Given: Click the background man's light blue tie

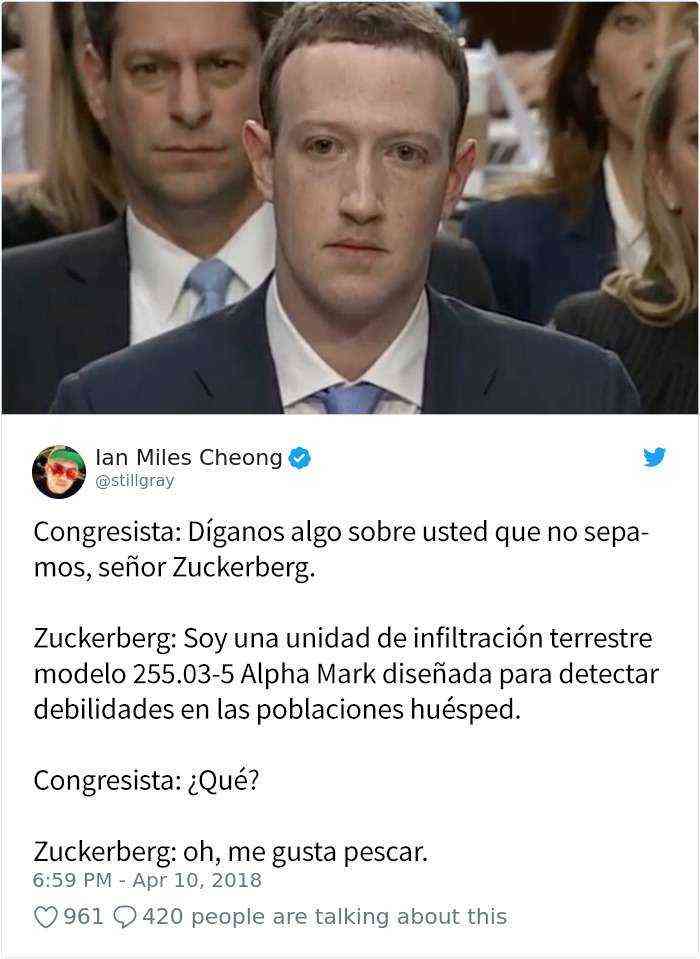Looking at the screenshot, I should (208, 287).
